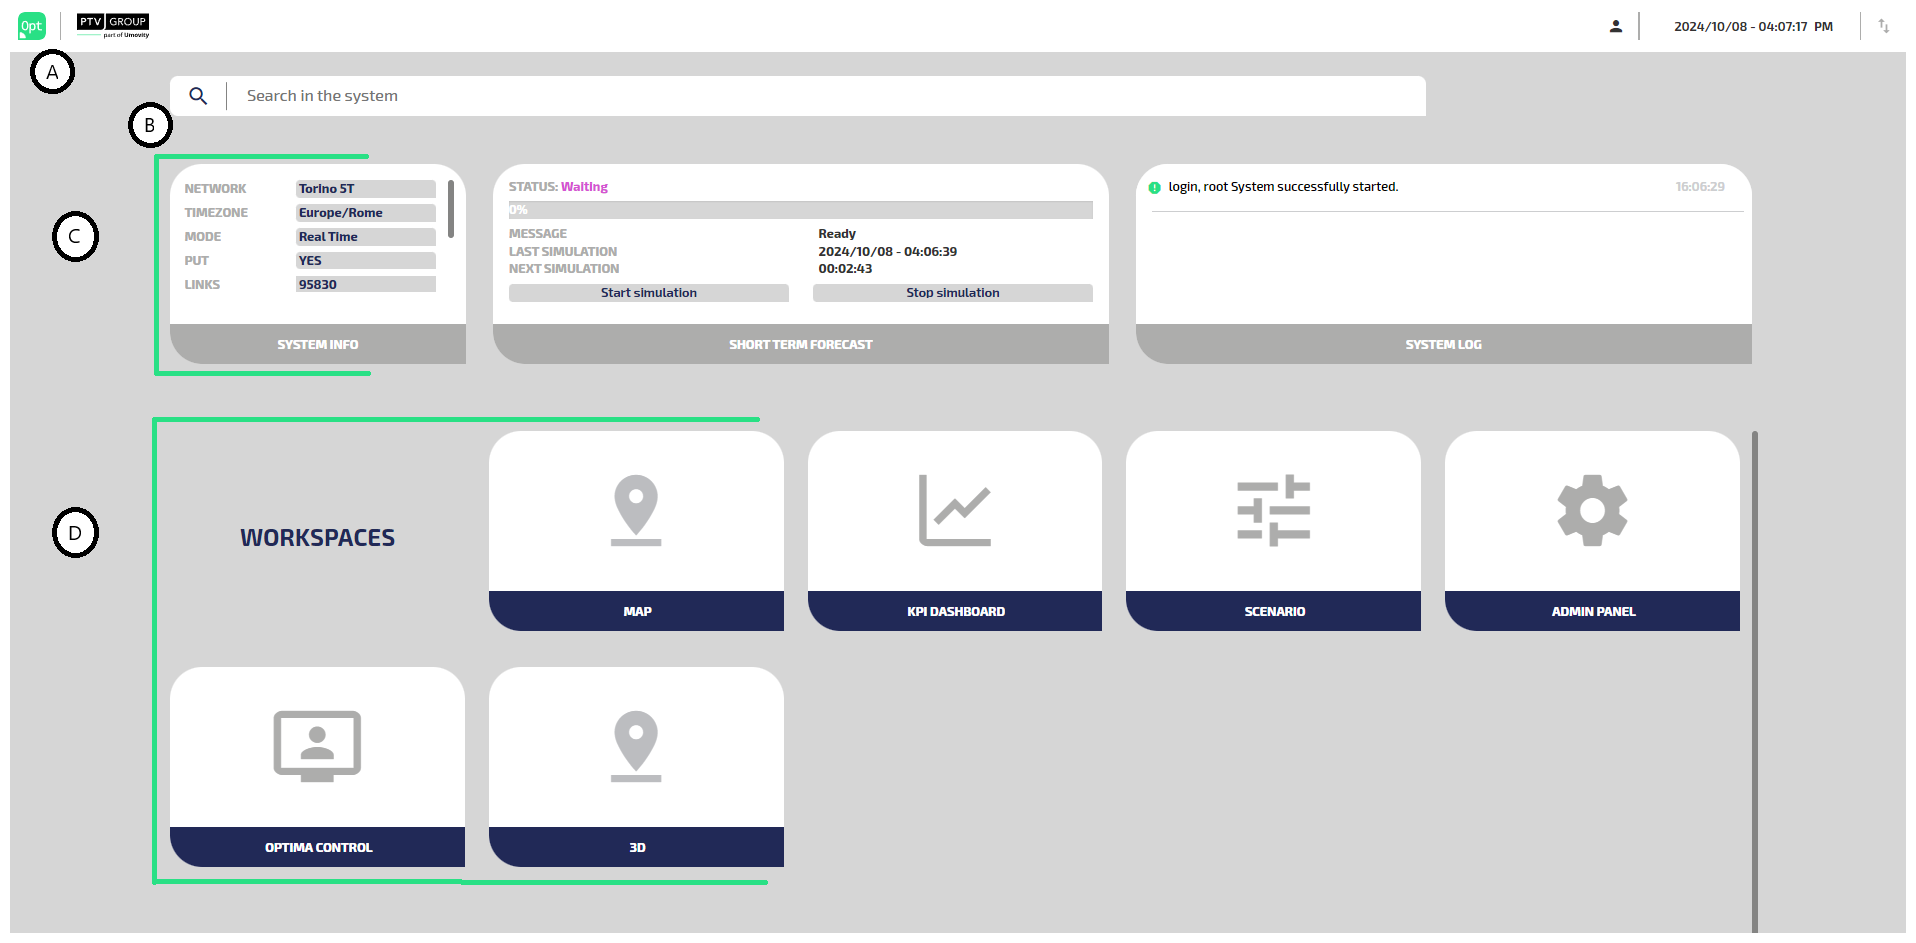1916x943 pixels.
Task: Click the green Opt logo icon
Action: coord(32,26)
